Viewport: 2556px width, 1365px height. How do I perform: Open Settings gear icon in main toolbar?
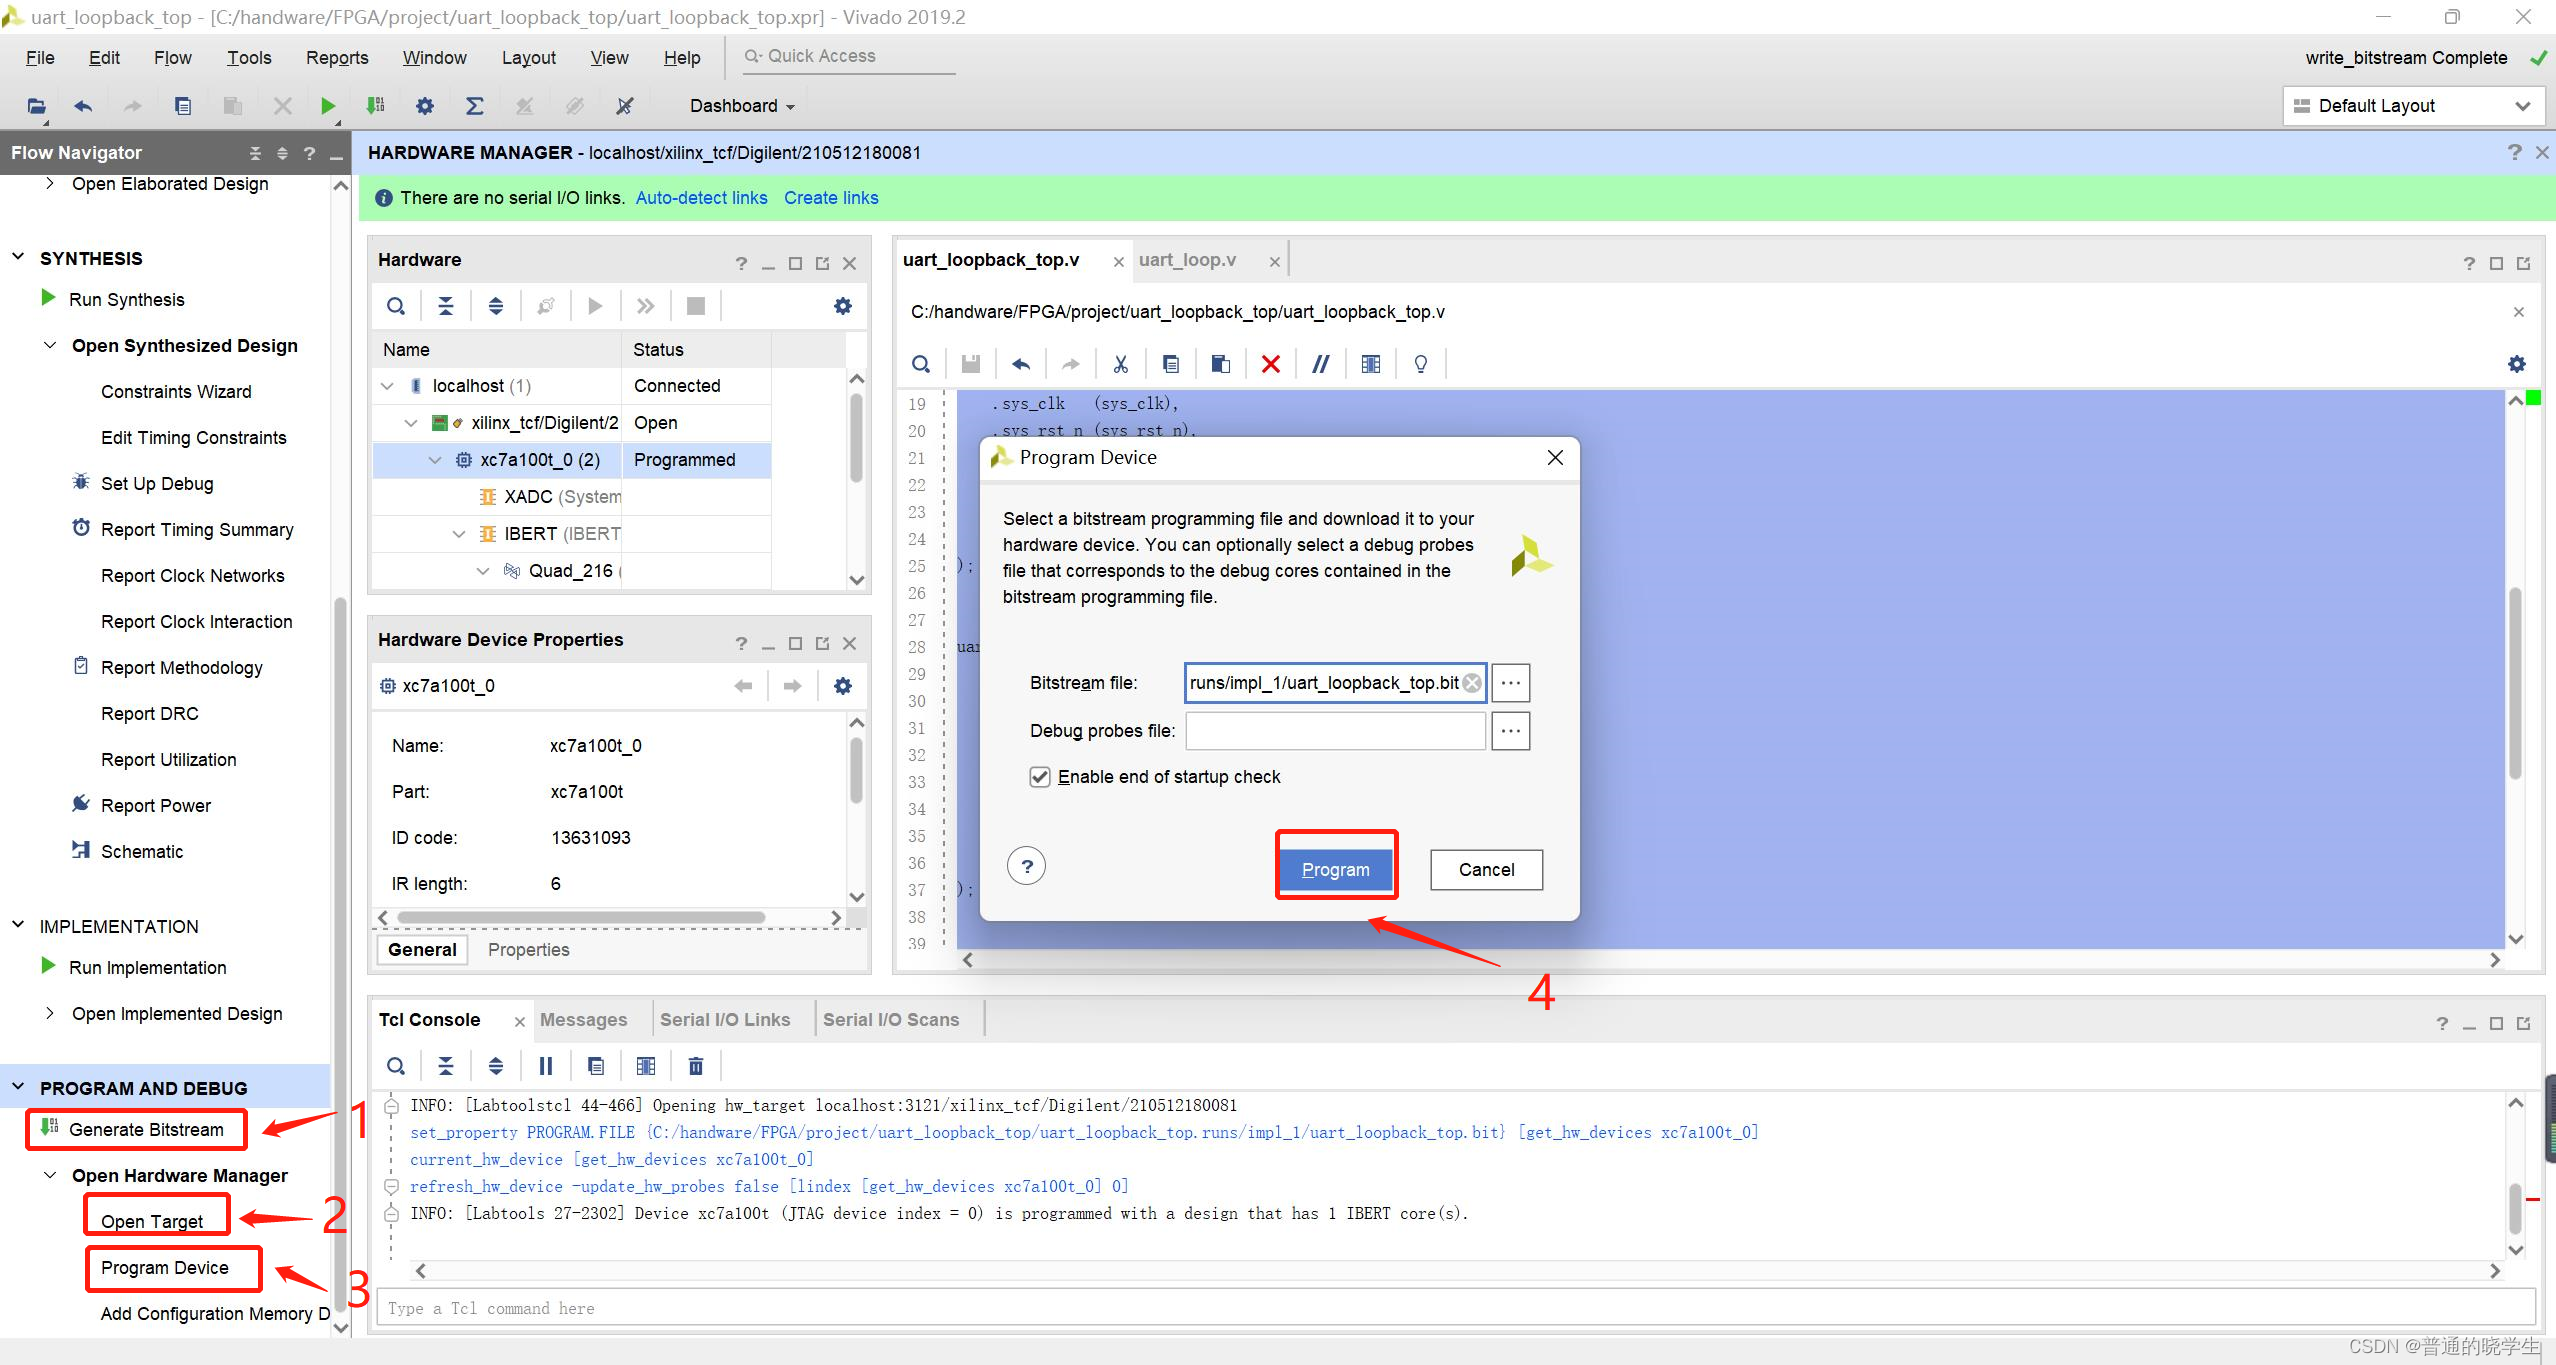click(425, 106)
